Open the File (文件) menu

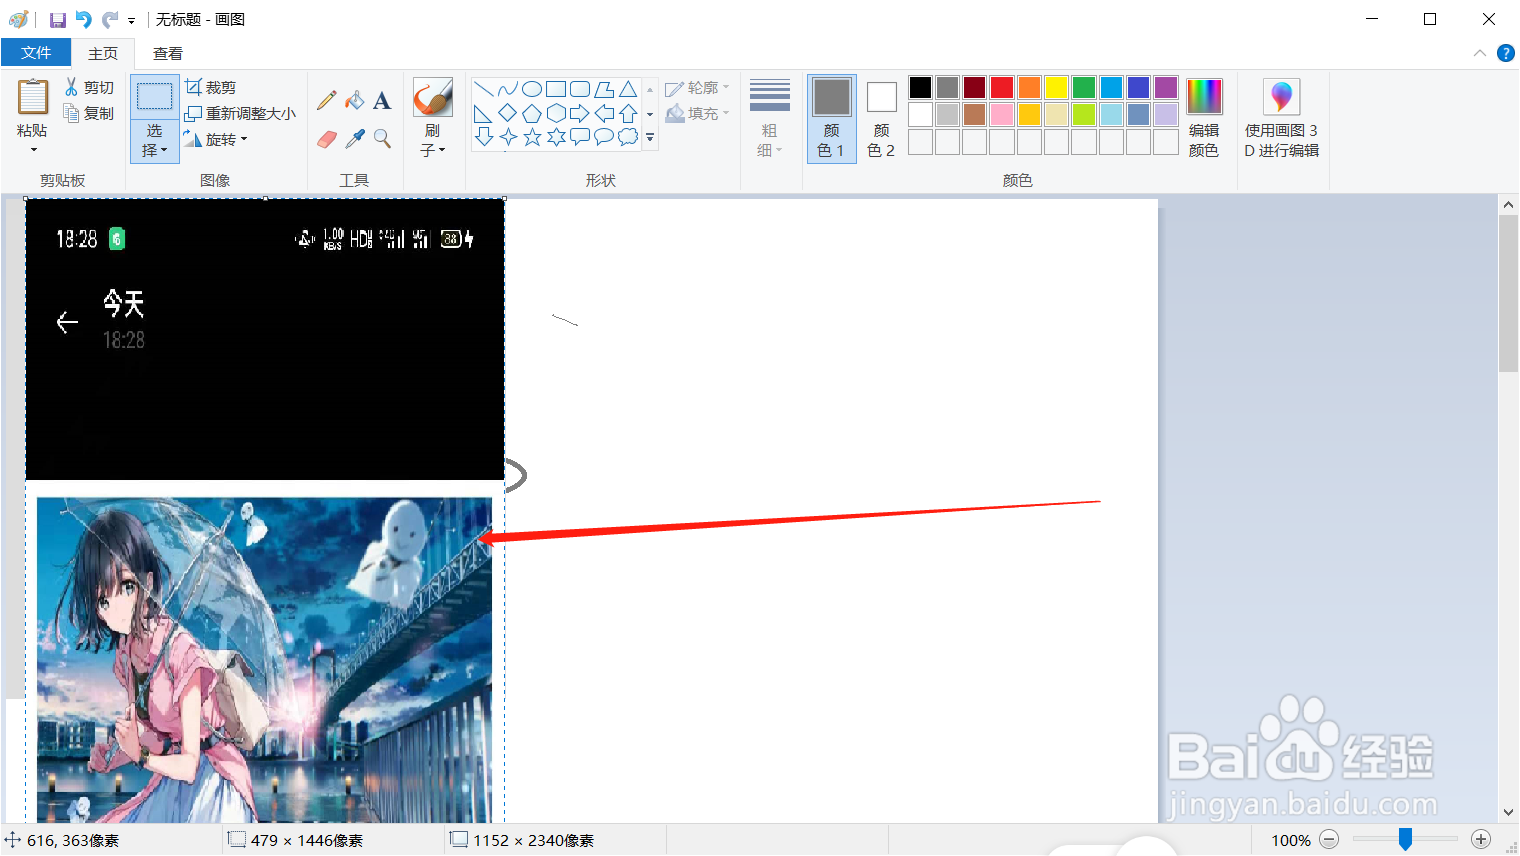(x=36, y=53)
